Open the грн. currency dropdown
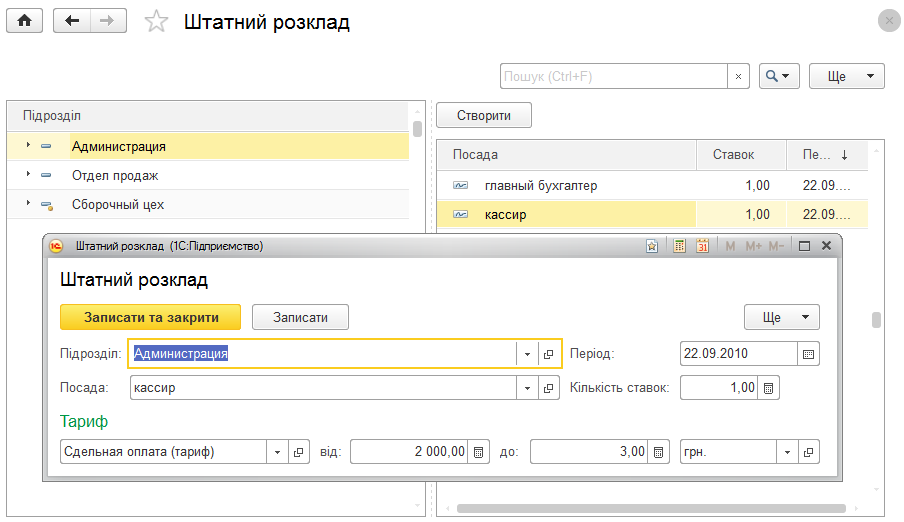This screenshot has width=904, height=522. pyautogui.click(x=787, y=452)
